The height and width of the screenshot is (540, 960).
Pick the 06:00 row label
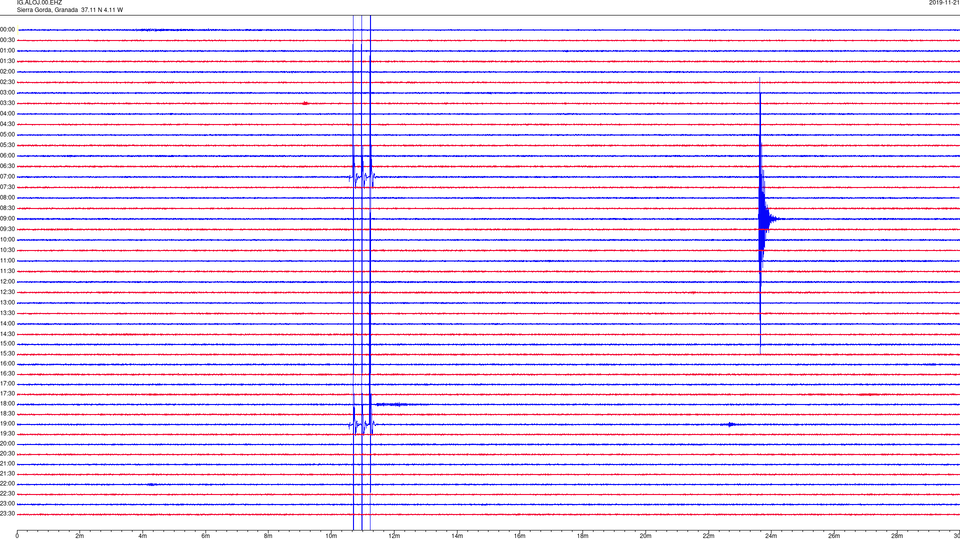(8, 156)
